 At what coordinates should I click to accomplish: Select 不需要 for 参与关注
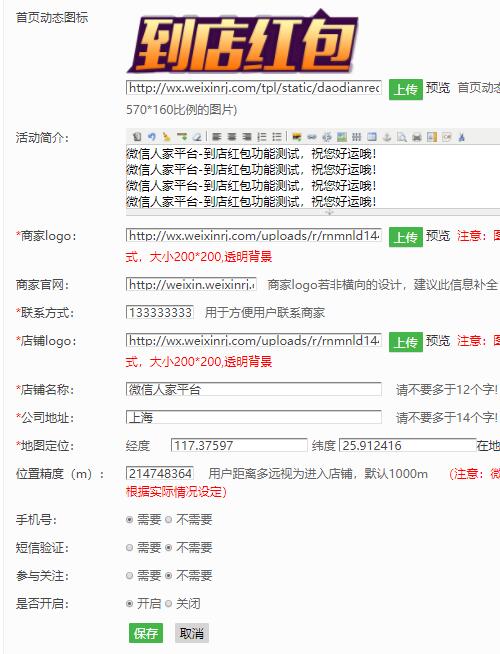click(x=168, y=576)
